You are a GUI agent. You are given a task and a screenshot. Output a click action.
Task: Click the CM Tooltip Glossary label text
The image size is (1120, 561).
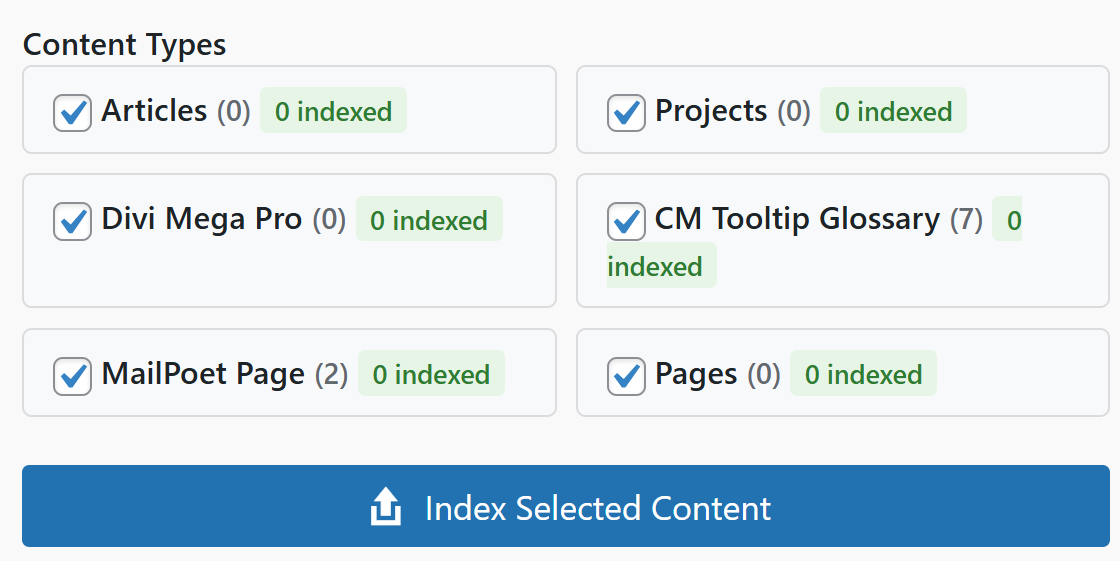797,219
